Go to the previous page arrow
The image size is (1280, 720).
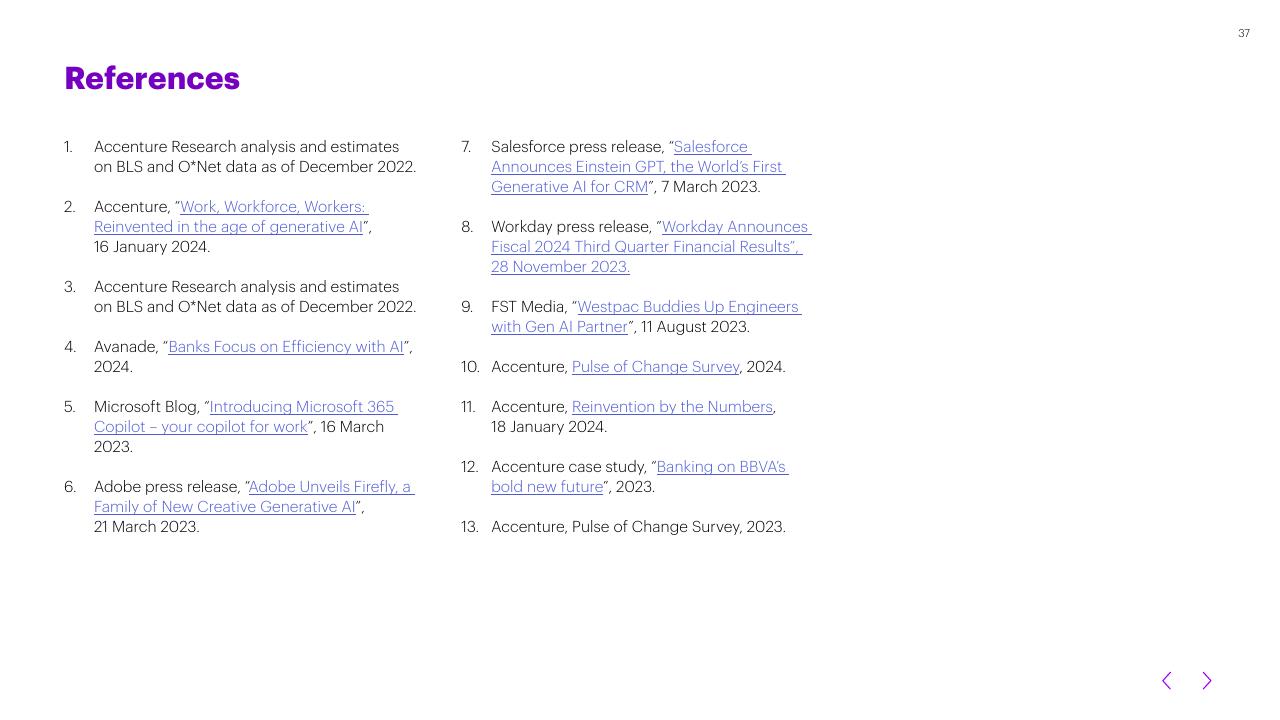(x=1166, y=681)
